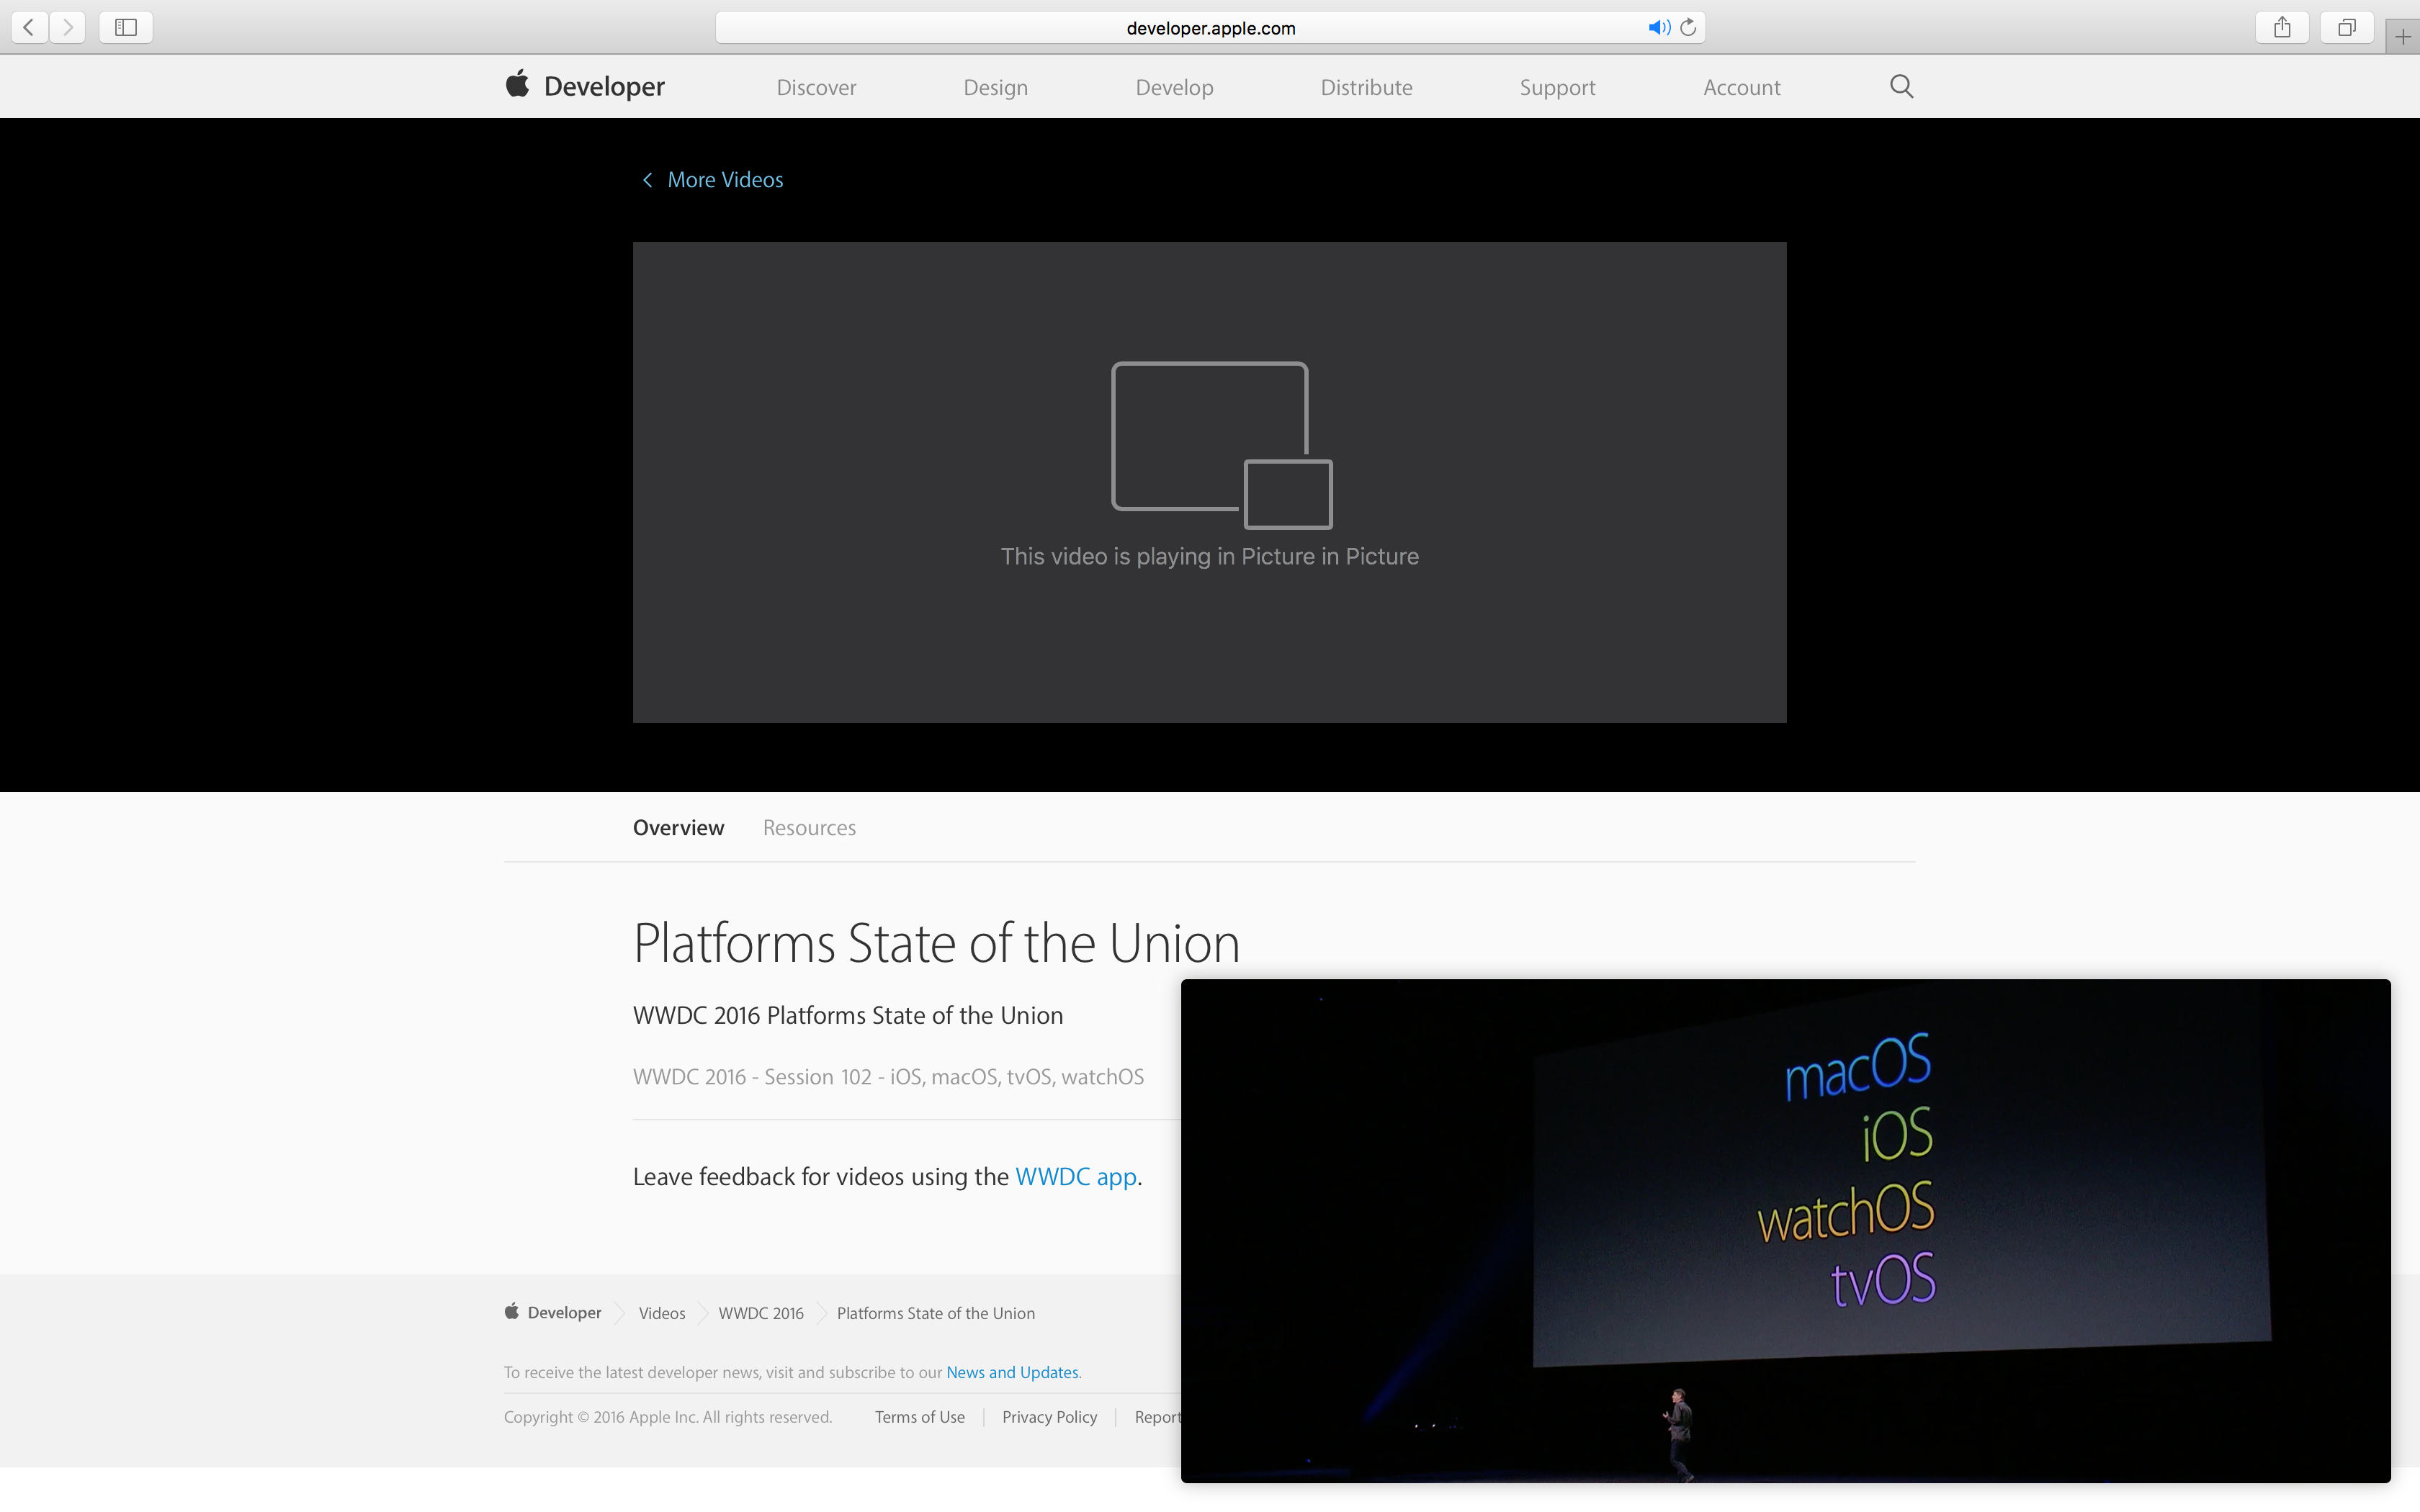
Task: Subscribe via the News and Updates link
Action: point(1011,1372)
